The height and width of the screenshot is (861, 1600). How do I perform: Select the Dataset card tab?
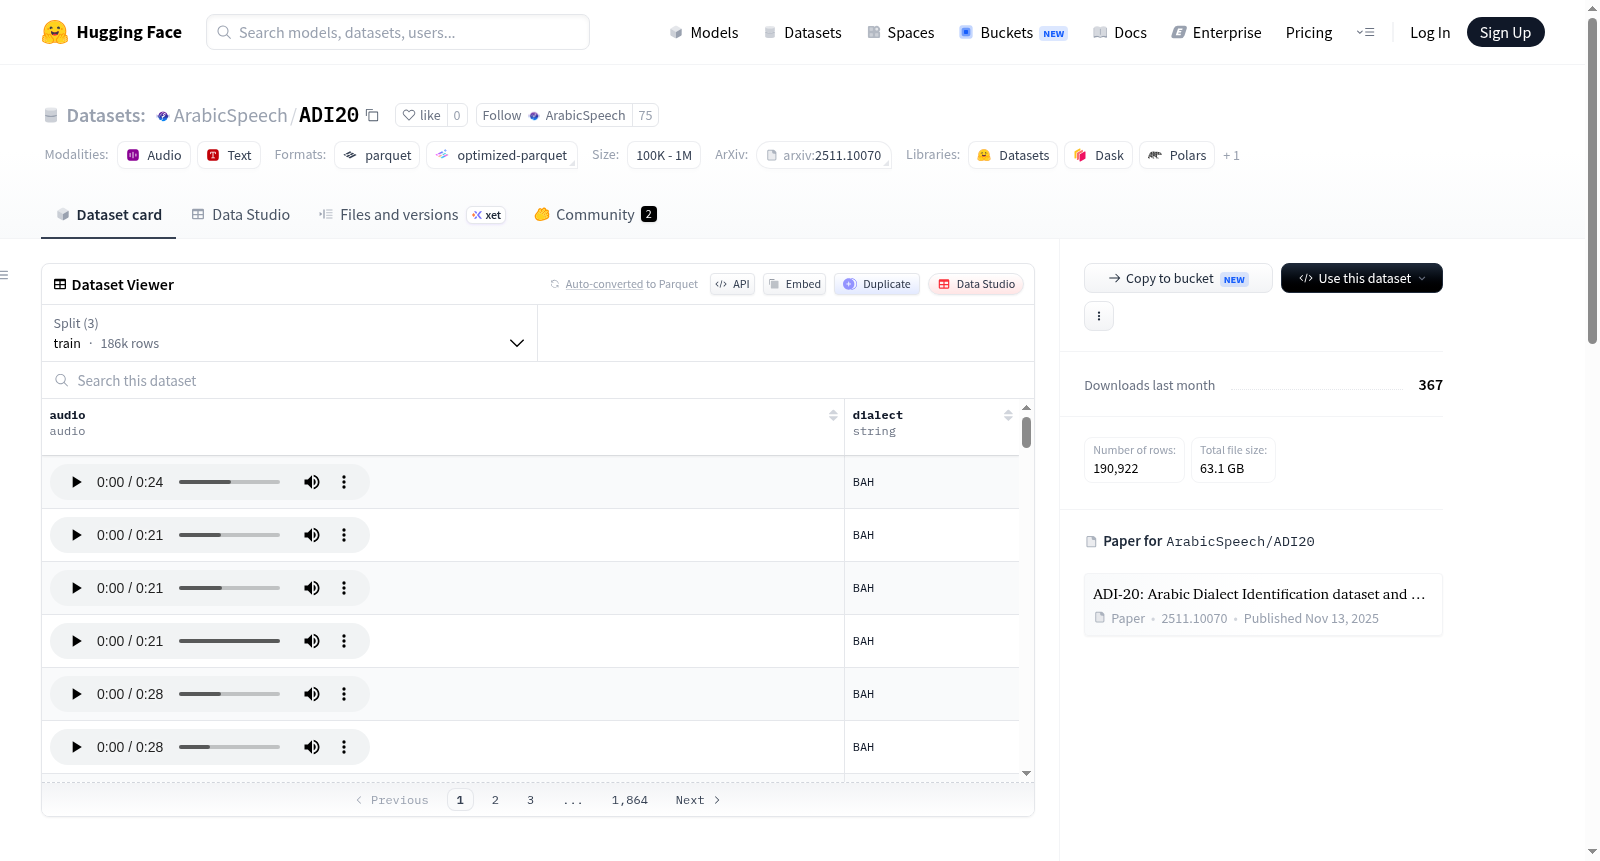(x=109, y=215)
